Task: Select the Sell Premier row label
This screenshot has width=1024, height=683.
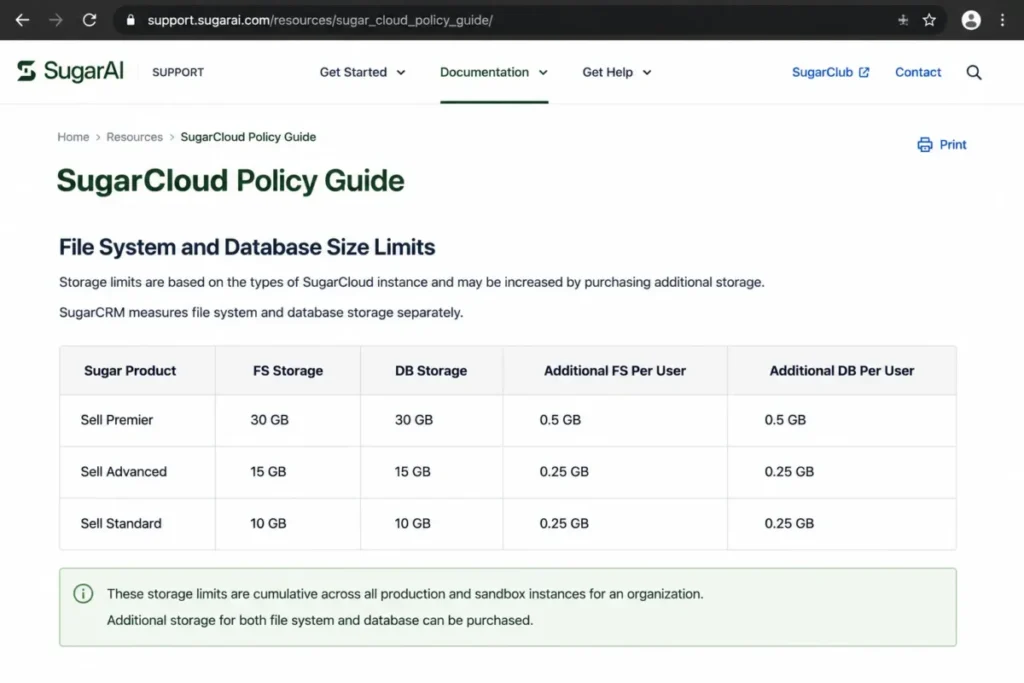Action: (117, 420)
